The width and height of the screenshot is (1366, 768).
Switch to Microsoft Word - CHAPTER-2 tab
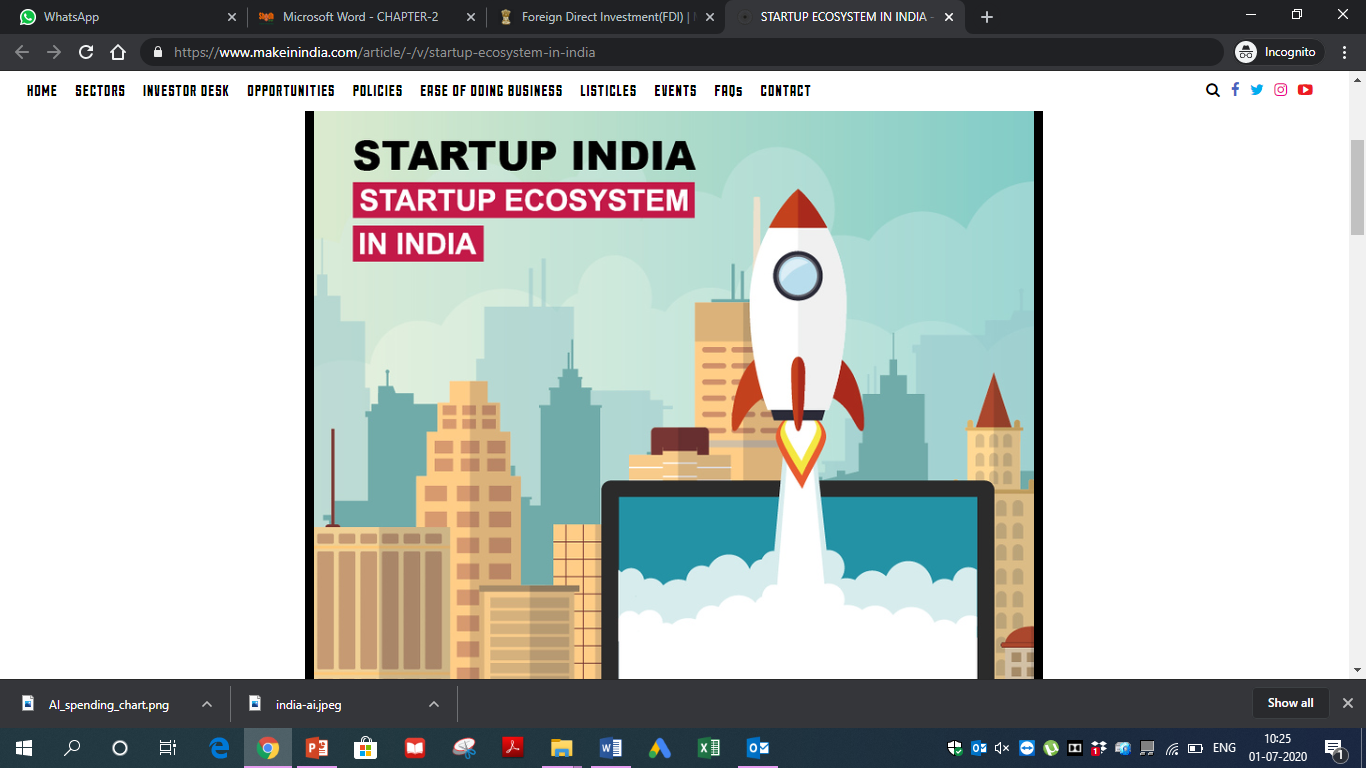[x=365, y=17]
